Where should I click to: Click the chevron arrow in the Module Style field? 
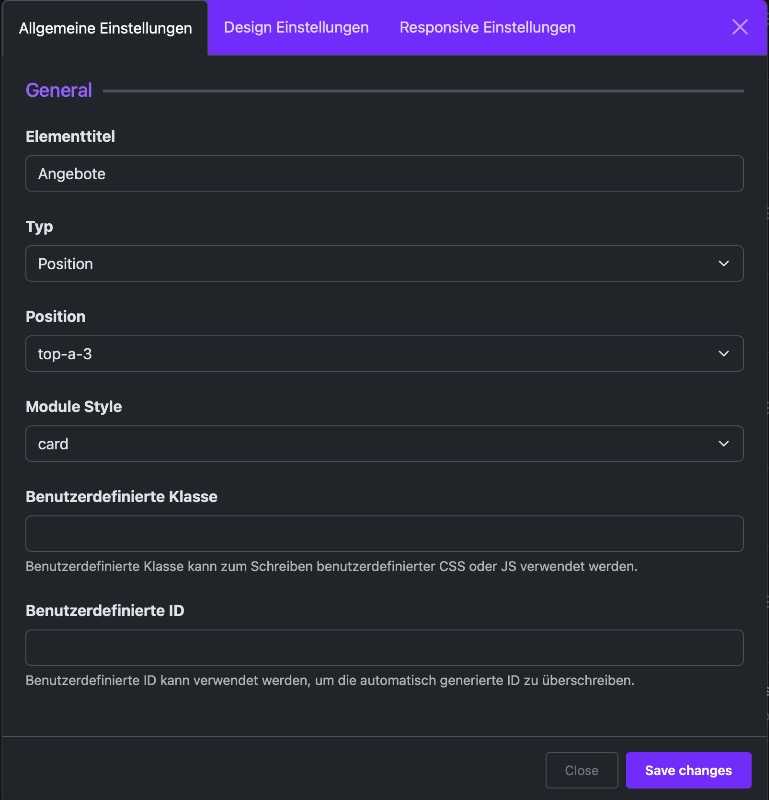[x=723, y=444]
